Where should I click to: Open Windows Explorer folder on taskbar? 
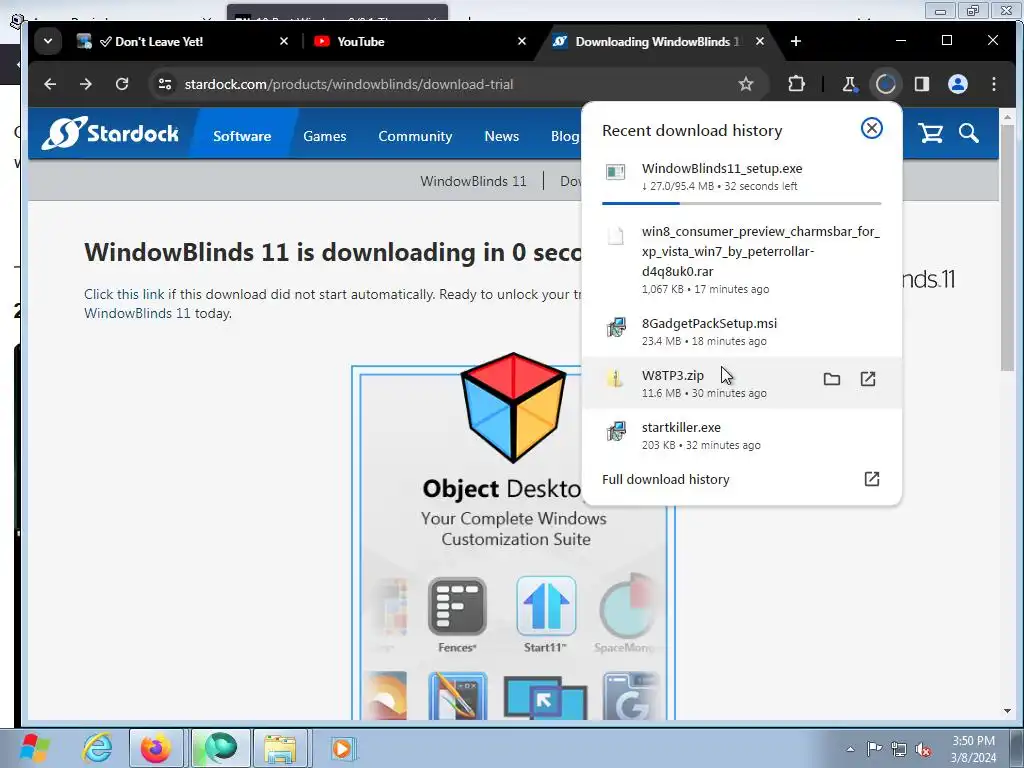click(280, 748)
